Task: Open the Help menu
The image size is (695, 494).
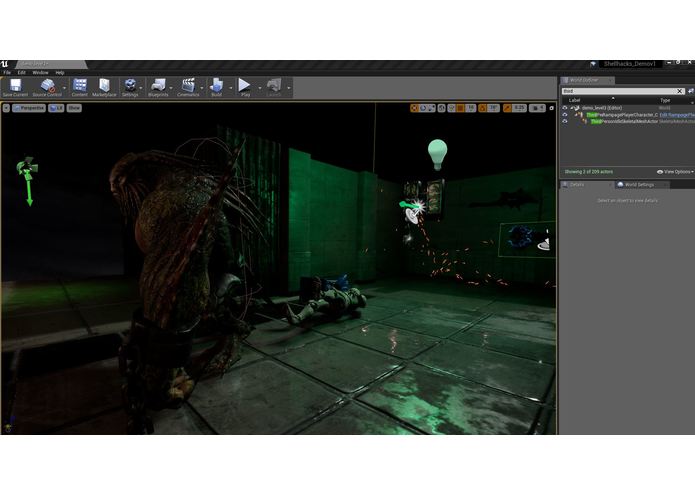Action: point(60,73)
